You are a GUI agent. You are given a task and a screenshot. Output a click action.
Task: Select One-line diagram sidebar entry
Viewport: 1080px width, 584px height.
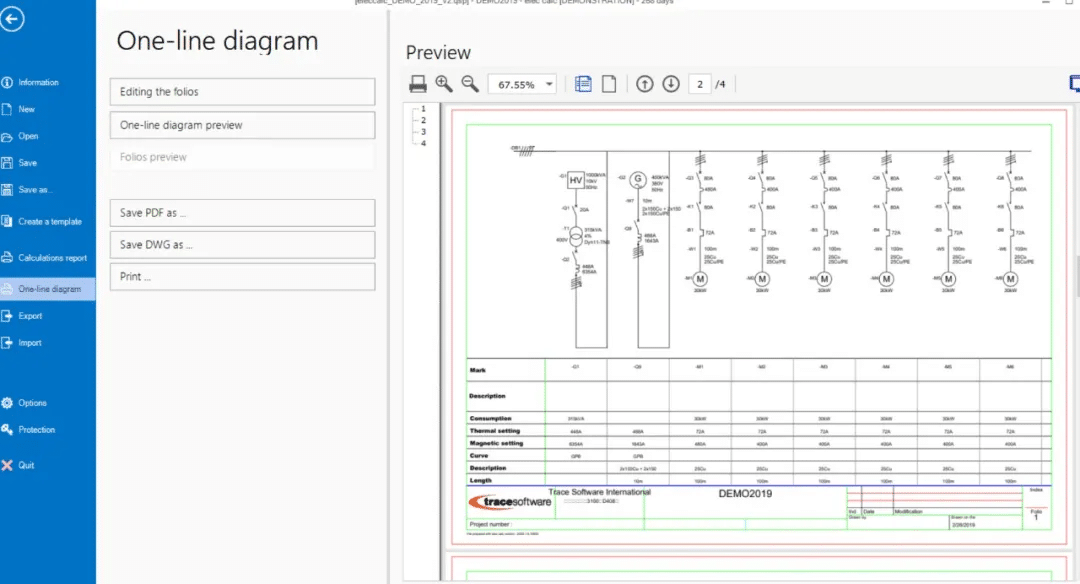coord(48,289)
